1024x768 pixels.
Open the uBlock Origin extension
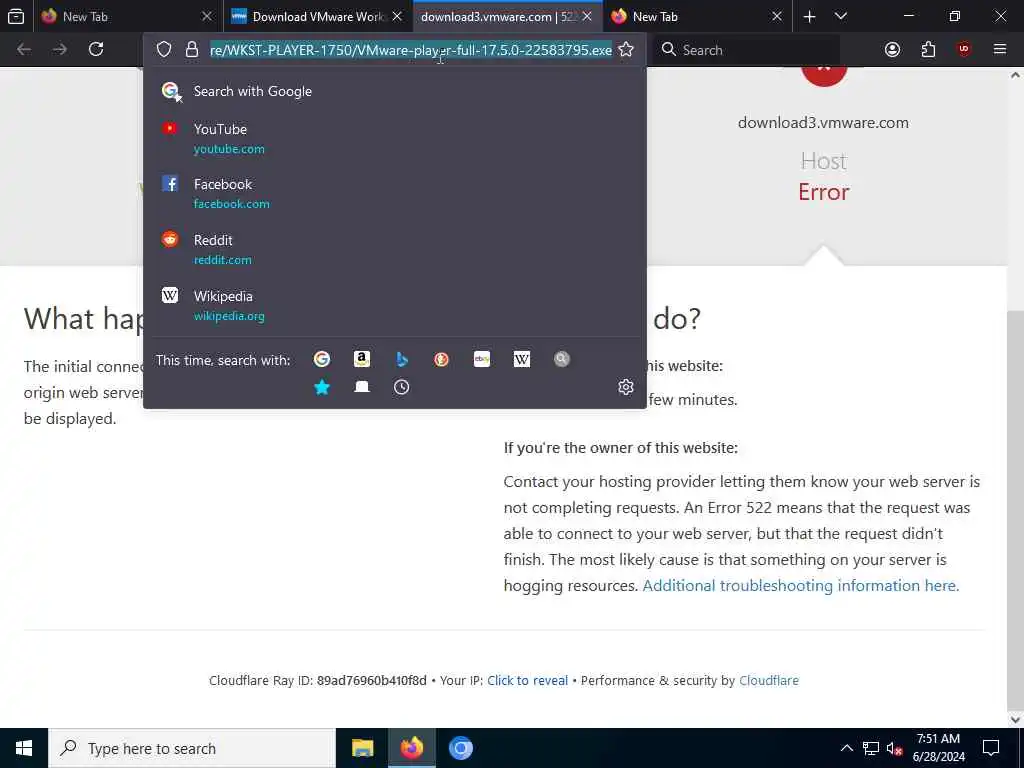coord(964,50)
